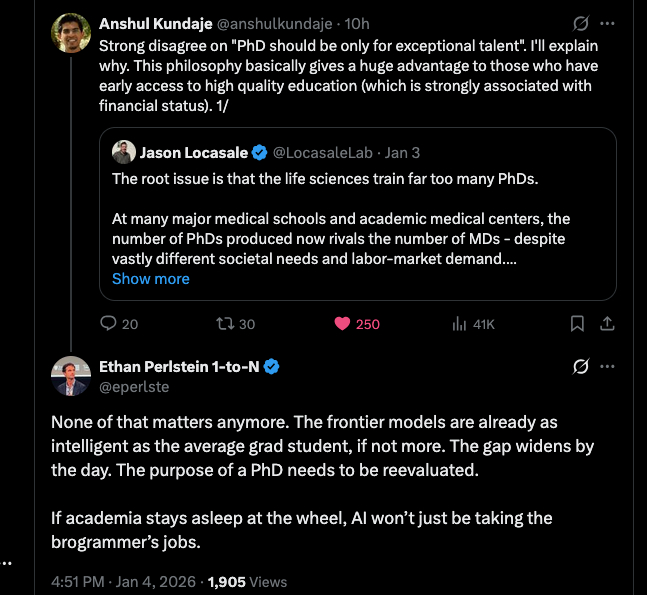Visit the @eperlste handle link
Viewport: 647px width, 595px height.
click(x=132, y=386)
